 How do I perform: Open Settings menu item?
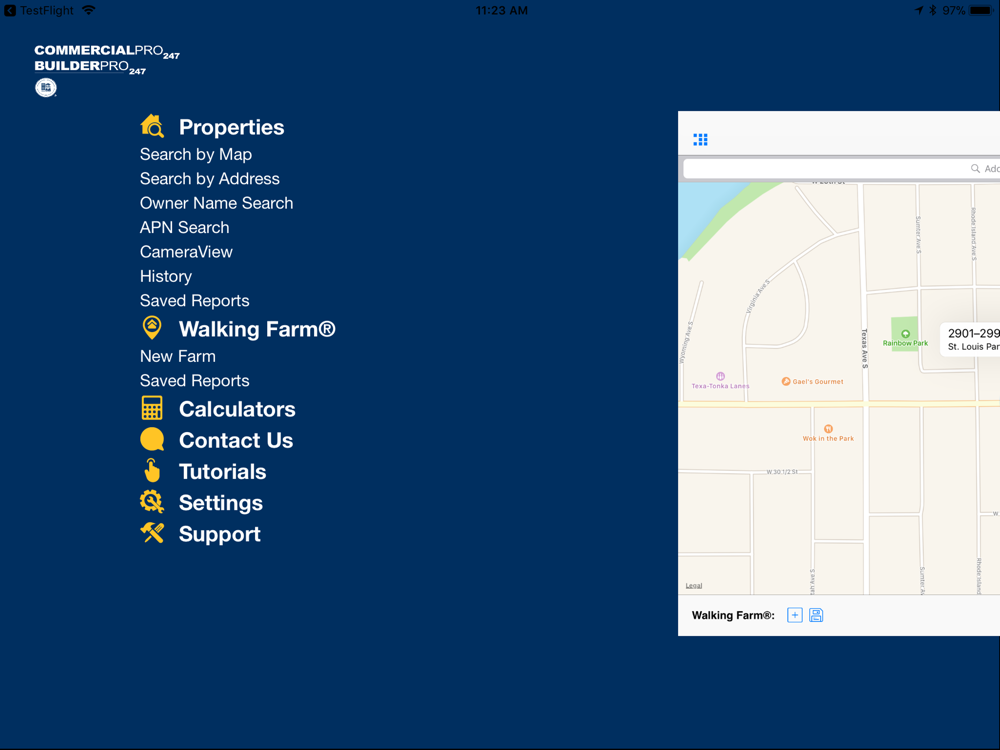click(x=221, y=503)
